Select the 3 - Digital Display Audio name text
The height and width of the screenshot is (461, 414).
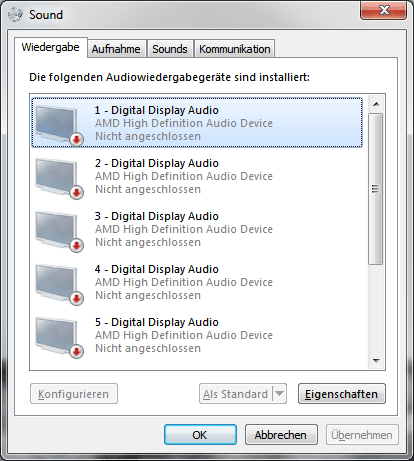pyautogui.click(x=157, y=216)
